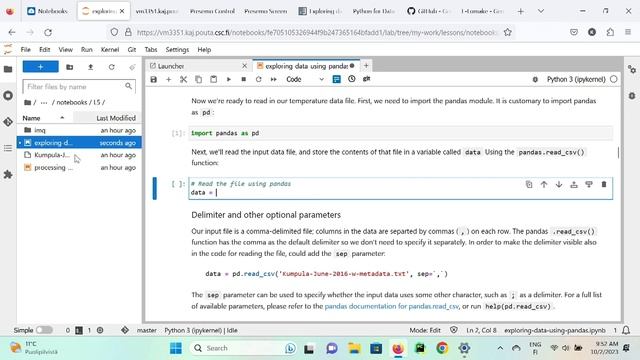This screenshot has width=640, height=360.
Task: Paste cell from clipboard in notebook toolbar
Action: point(213,79)
